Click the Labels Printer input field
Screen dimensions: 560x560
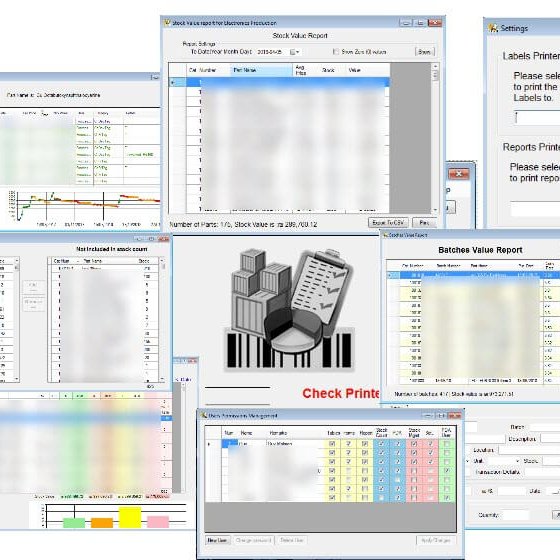(x=537, y=118)
